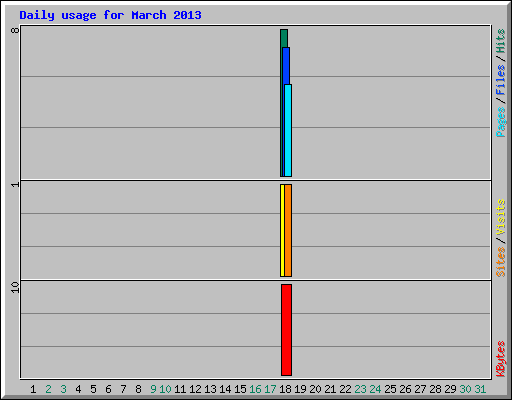Click the Pages legend label
Screen dimensions: 512x400
pyautogui.click(x=500, y=122)
